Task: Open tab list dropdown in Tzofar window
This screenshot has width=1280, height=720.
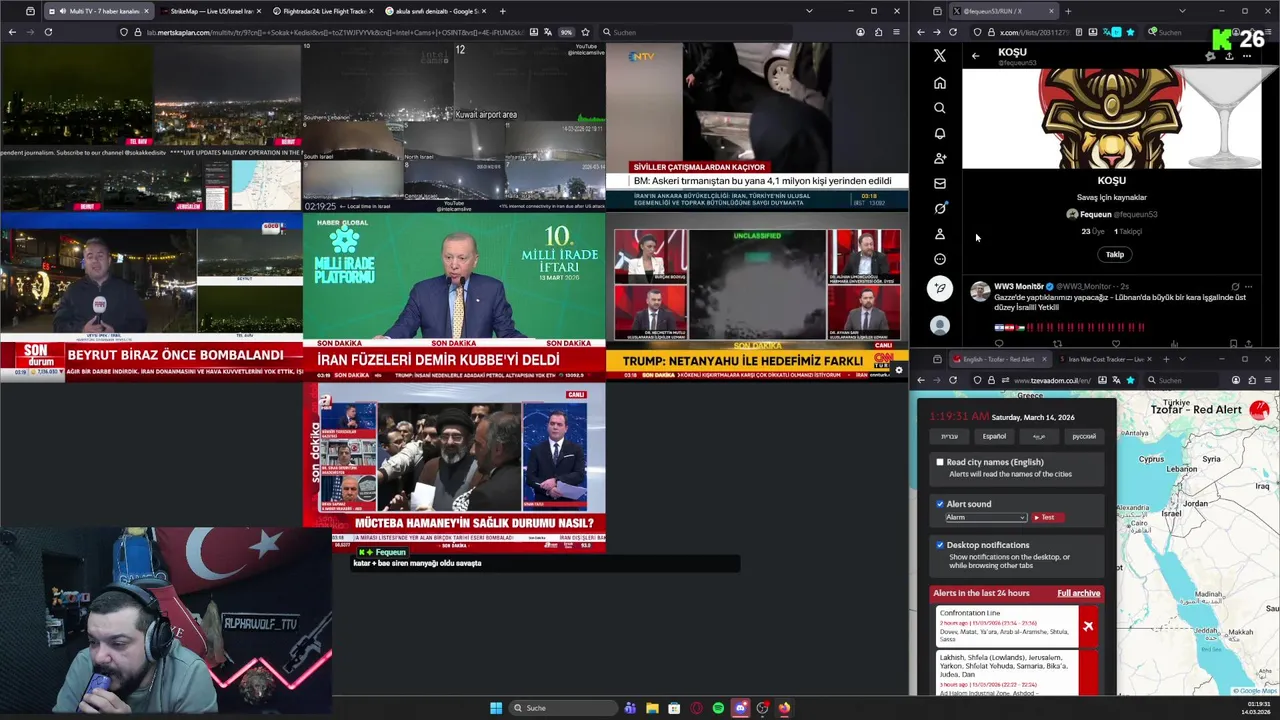Action: click(1182, 359)
